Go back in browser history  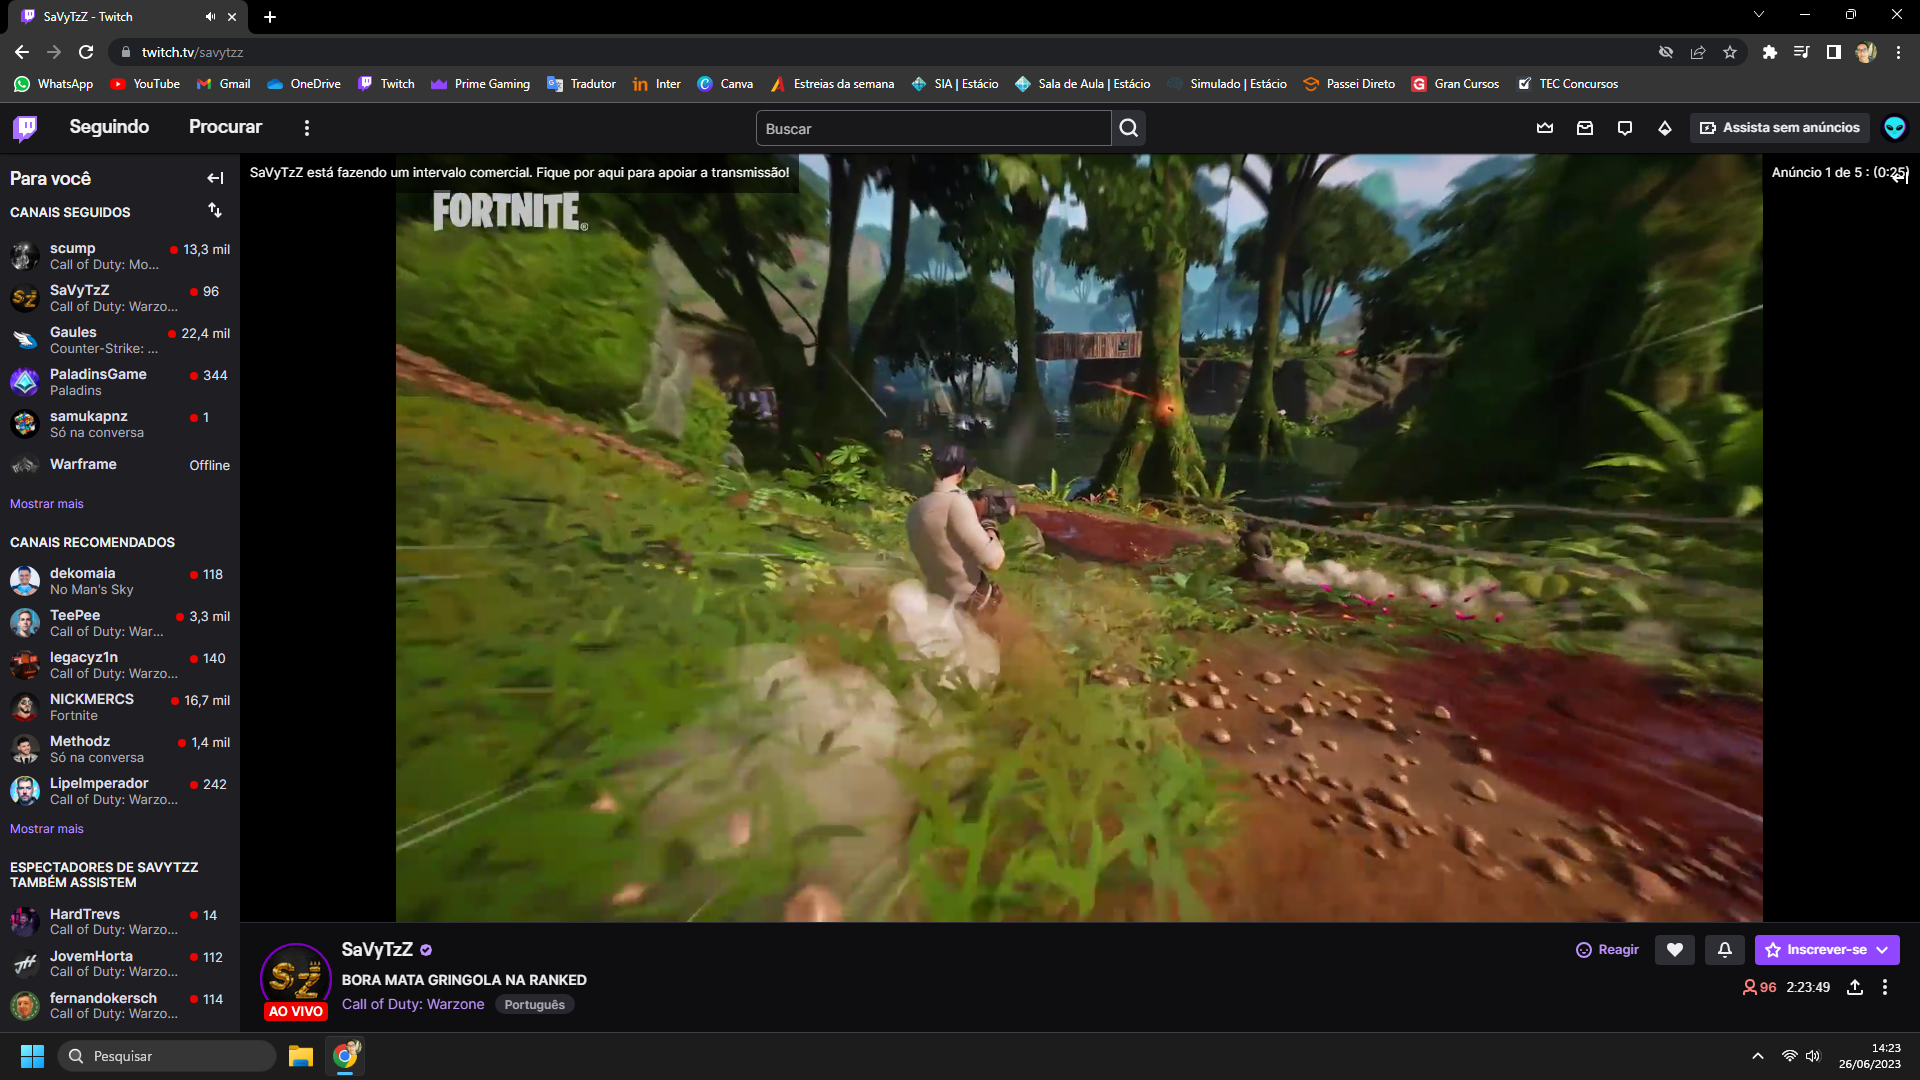pos(22,52)
